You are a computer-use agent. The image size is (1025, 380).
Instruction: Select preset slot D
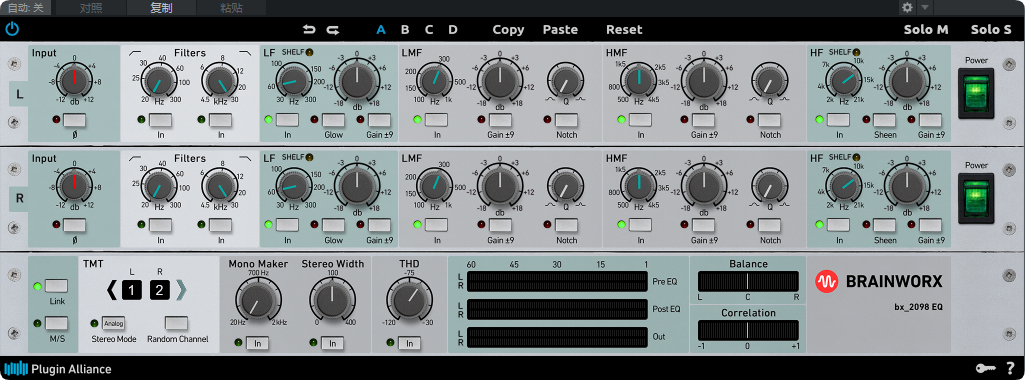(x=453, y=29)
